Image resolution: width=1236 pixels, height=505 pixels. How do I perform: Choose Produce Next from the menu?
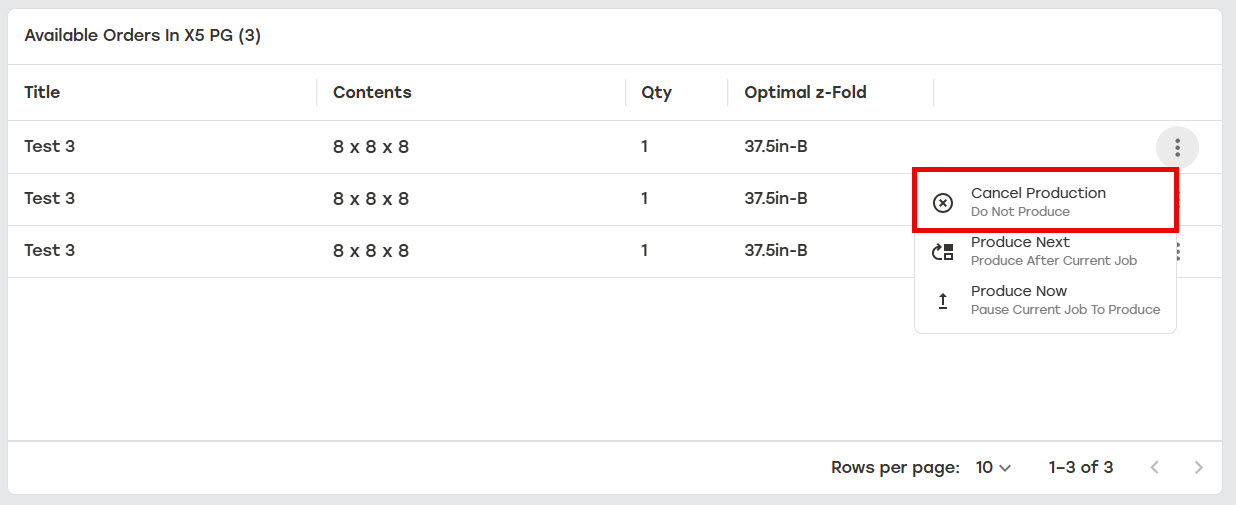point(1045,251)
